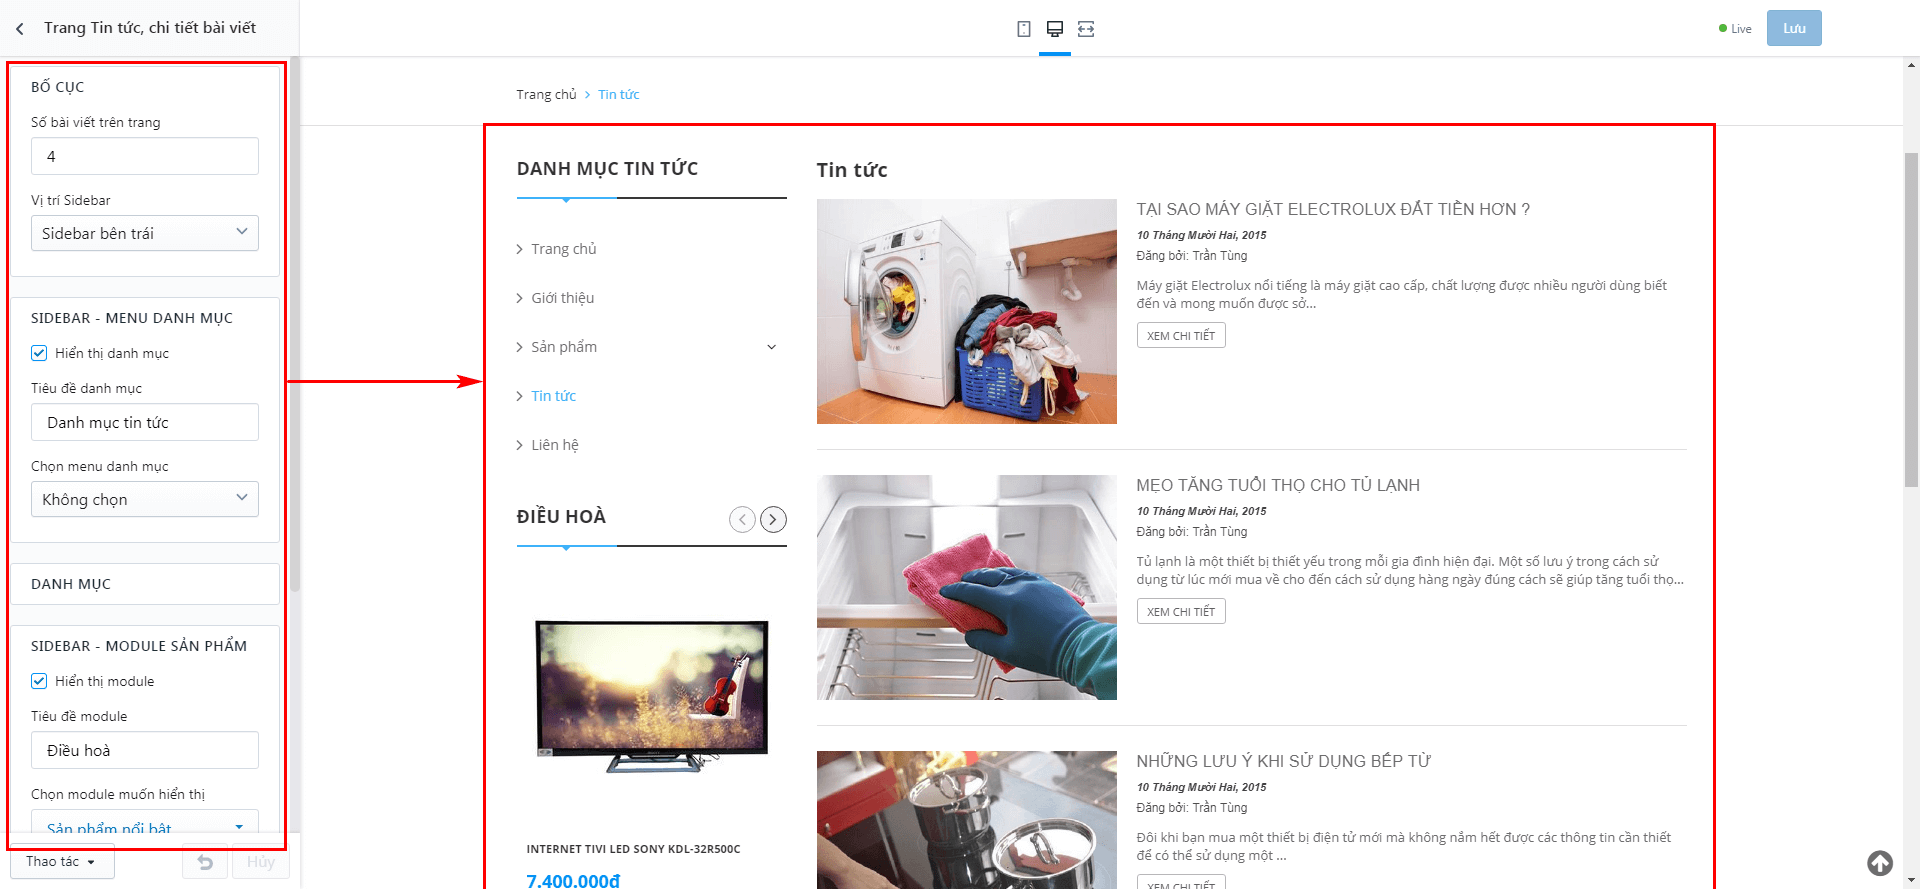Viewport: 1920px width, 889px height.
Task: Switch to desktop preview icon
Action: click(x=1055, y=29)
